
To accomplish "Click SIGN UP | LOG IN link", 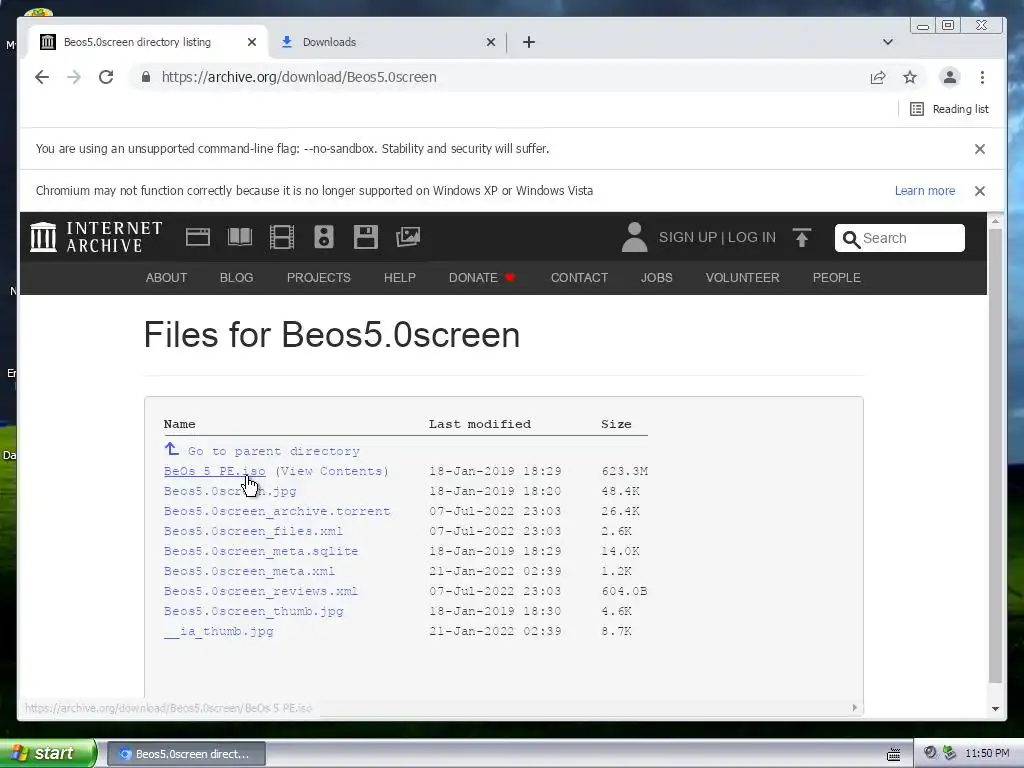I will [x=717, y=237].
